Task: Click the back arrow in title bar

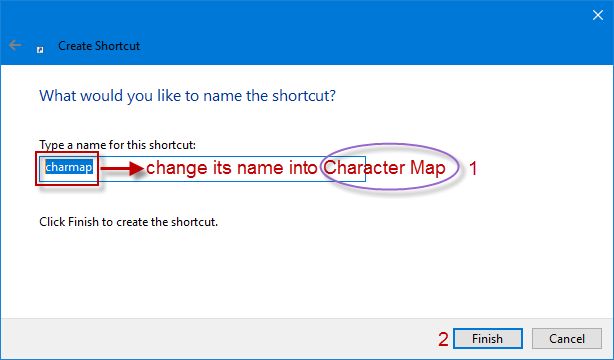Action: tap(15, 45)
